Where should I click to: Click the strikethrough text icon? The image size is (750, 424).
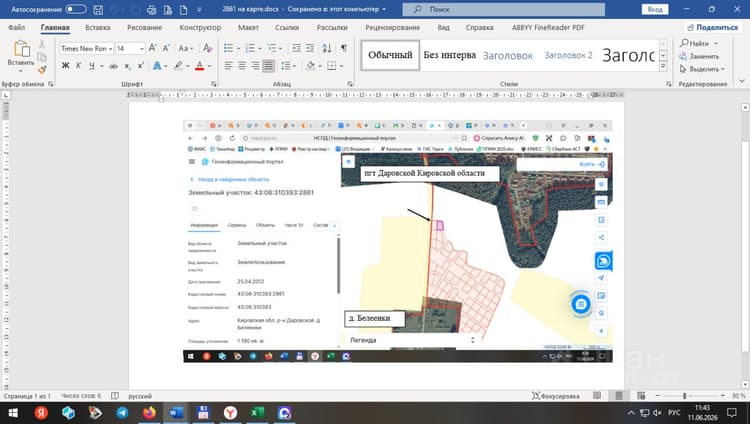pyautogui.click(x=113, y=66)
